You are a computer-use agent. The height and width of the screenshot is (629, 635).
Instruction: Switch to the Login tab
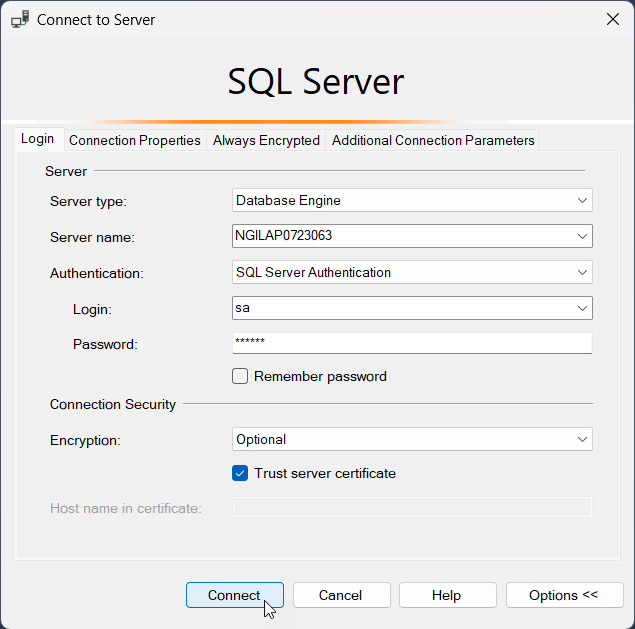point(38,139)
